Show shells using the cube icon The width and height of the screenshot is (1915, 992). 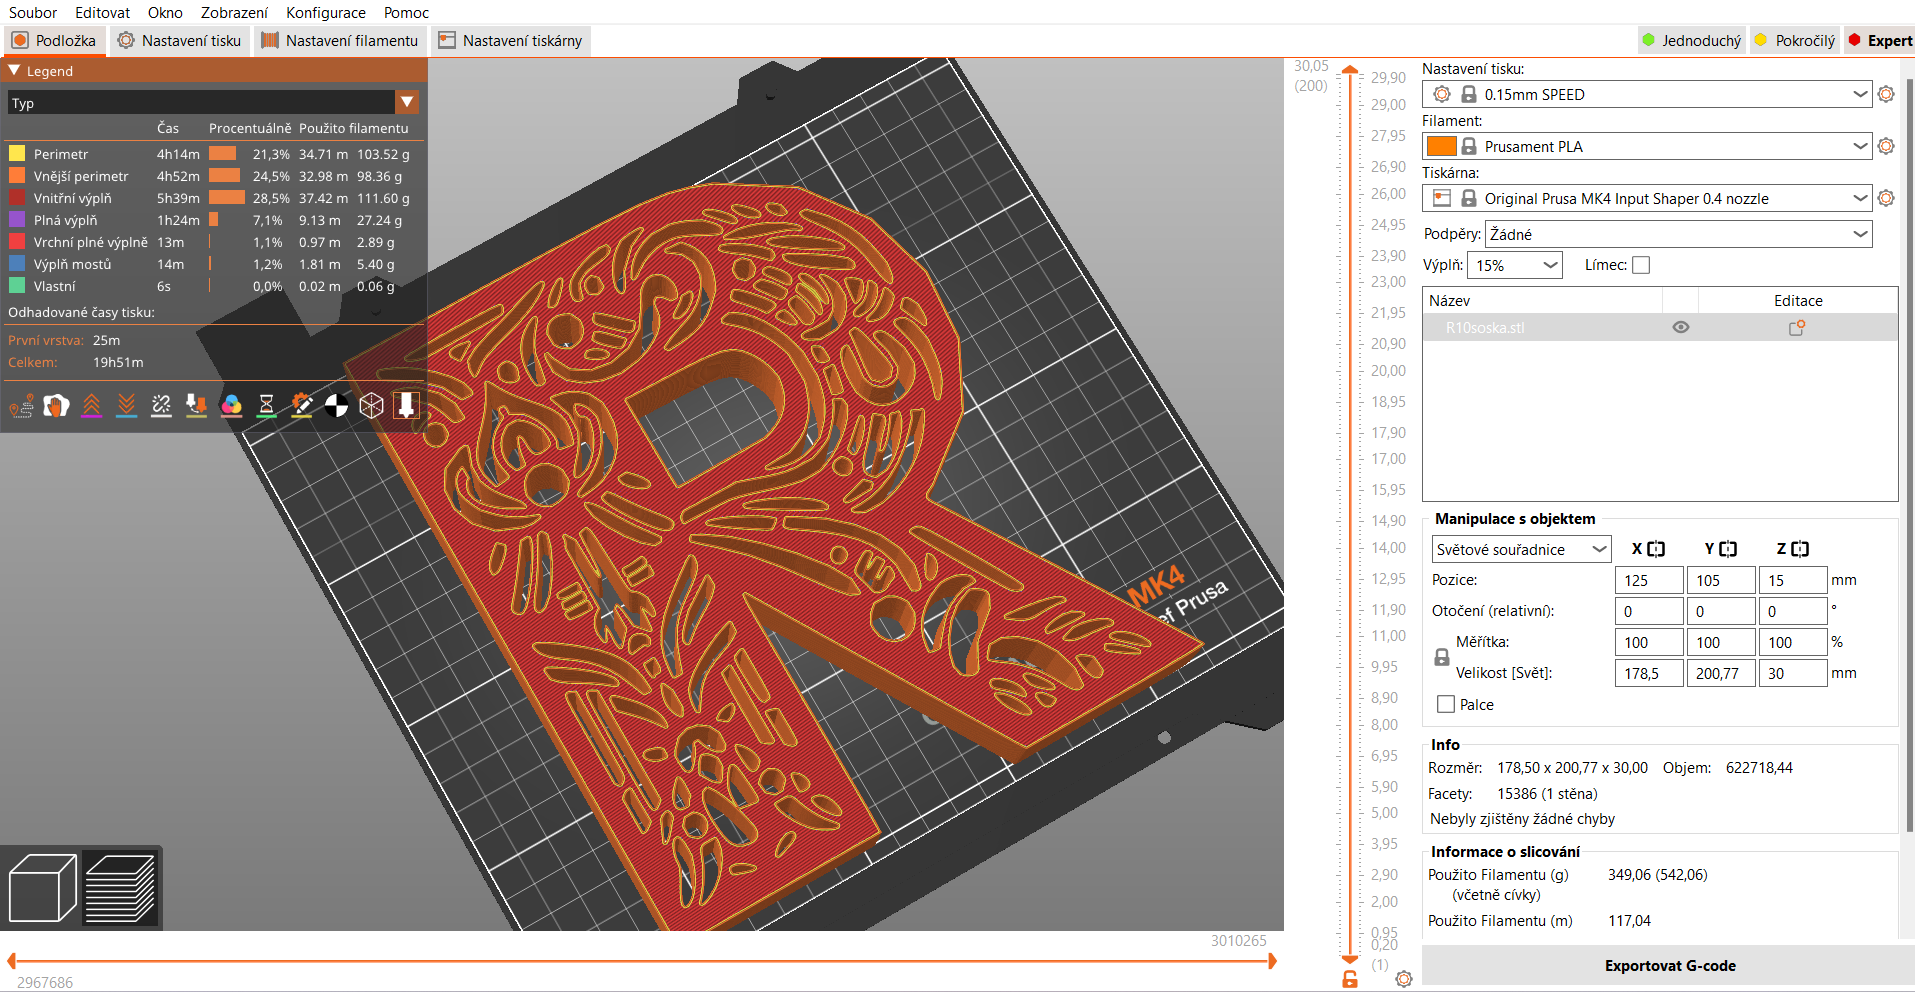pyautogui.click(x=371, y=405)
